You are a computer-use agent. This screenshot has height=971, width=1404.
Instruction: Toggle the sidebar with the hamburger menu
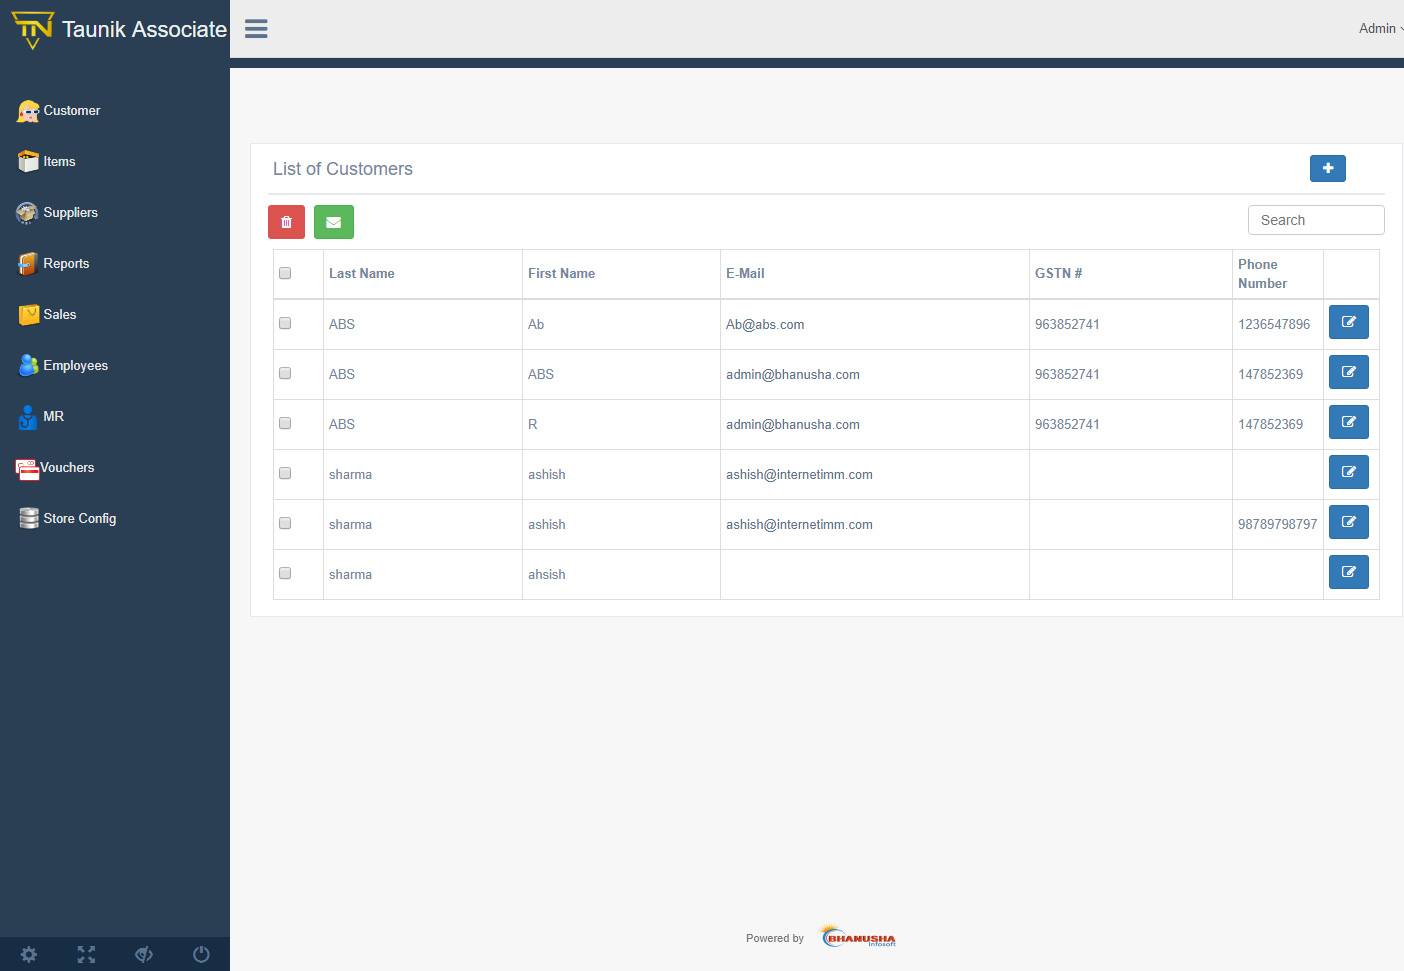256,28
